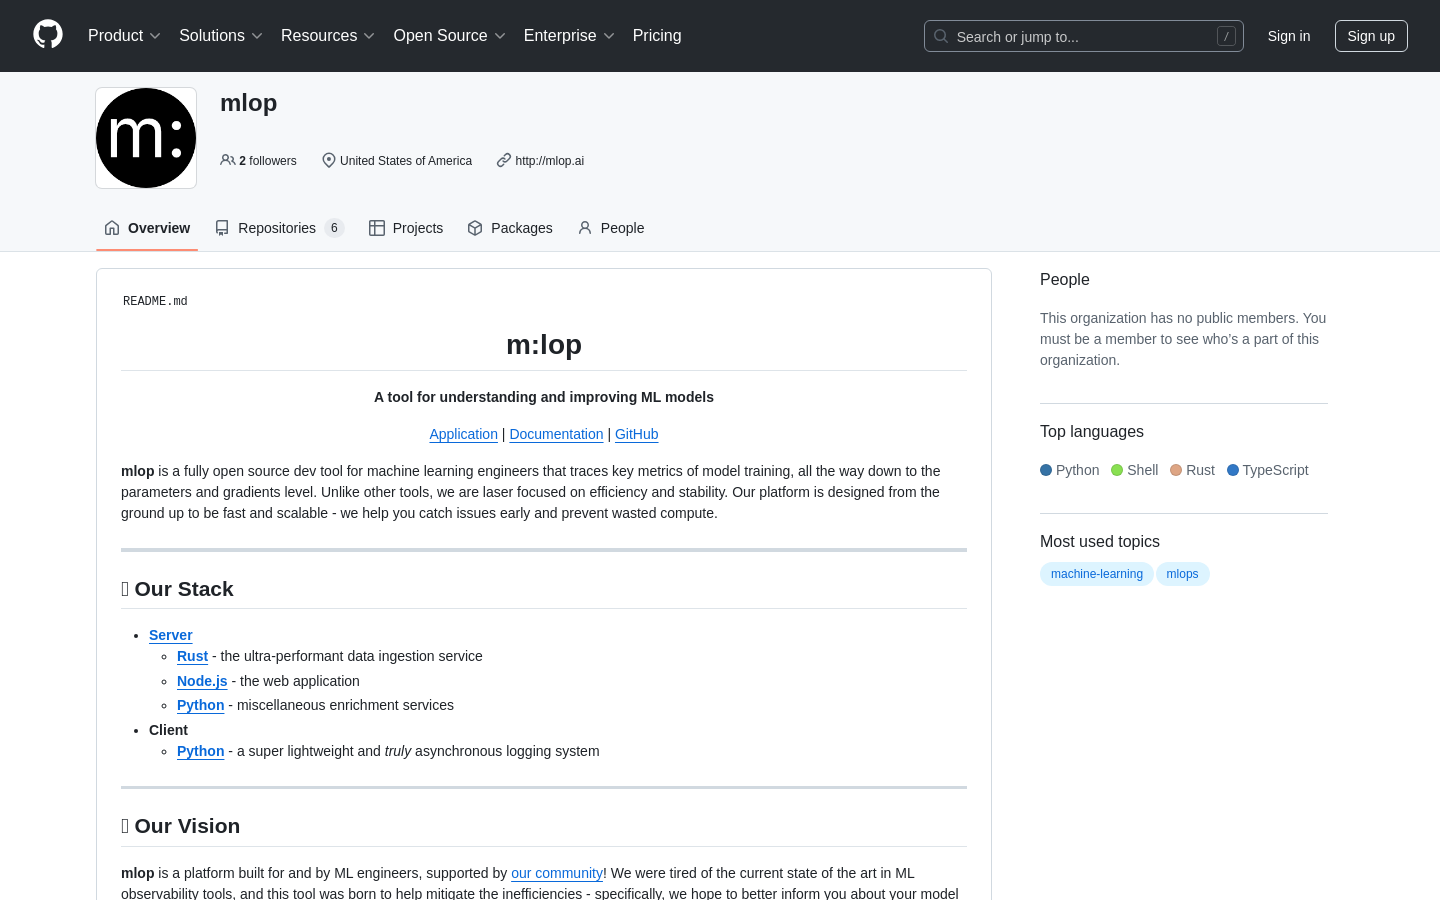Screen dimensions: 1440x900
Task: Visit the http://mlop.ai website link
Action: [x=549, y=160]
